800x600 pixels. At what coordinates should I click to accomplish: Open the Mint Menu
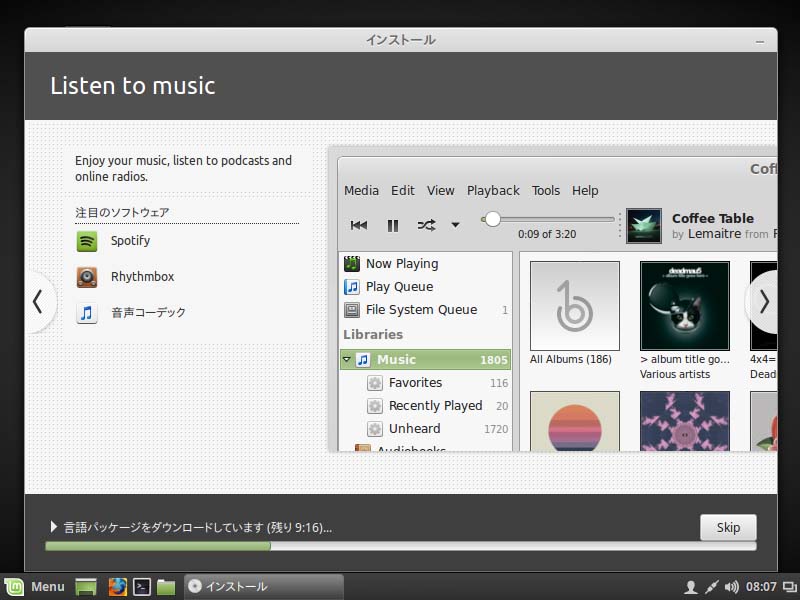click(x=37, y=587)
